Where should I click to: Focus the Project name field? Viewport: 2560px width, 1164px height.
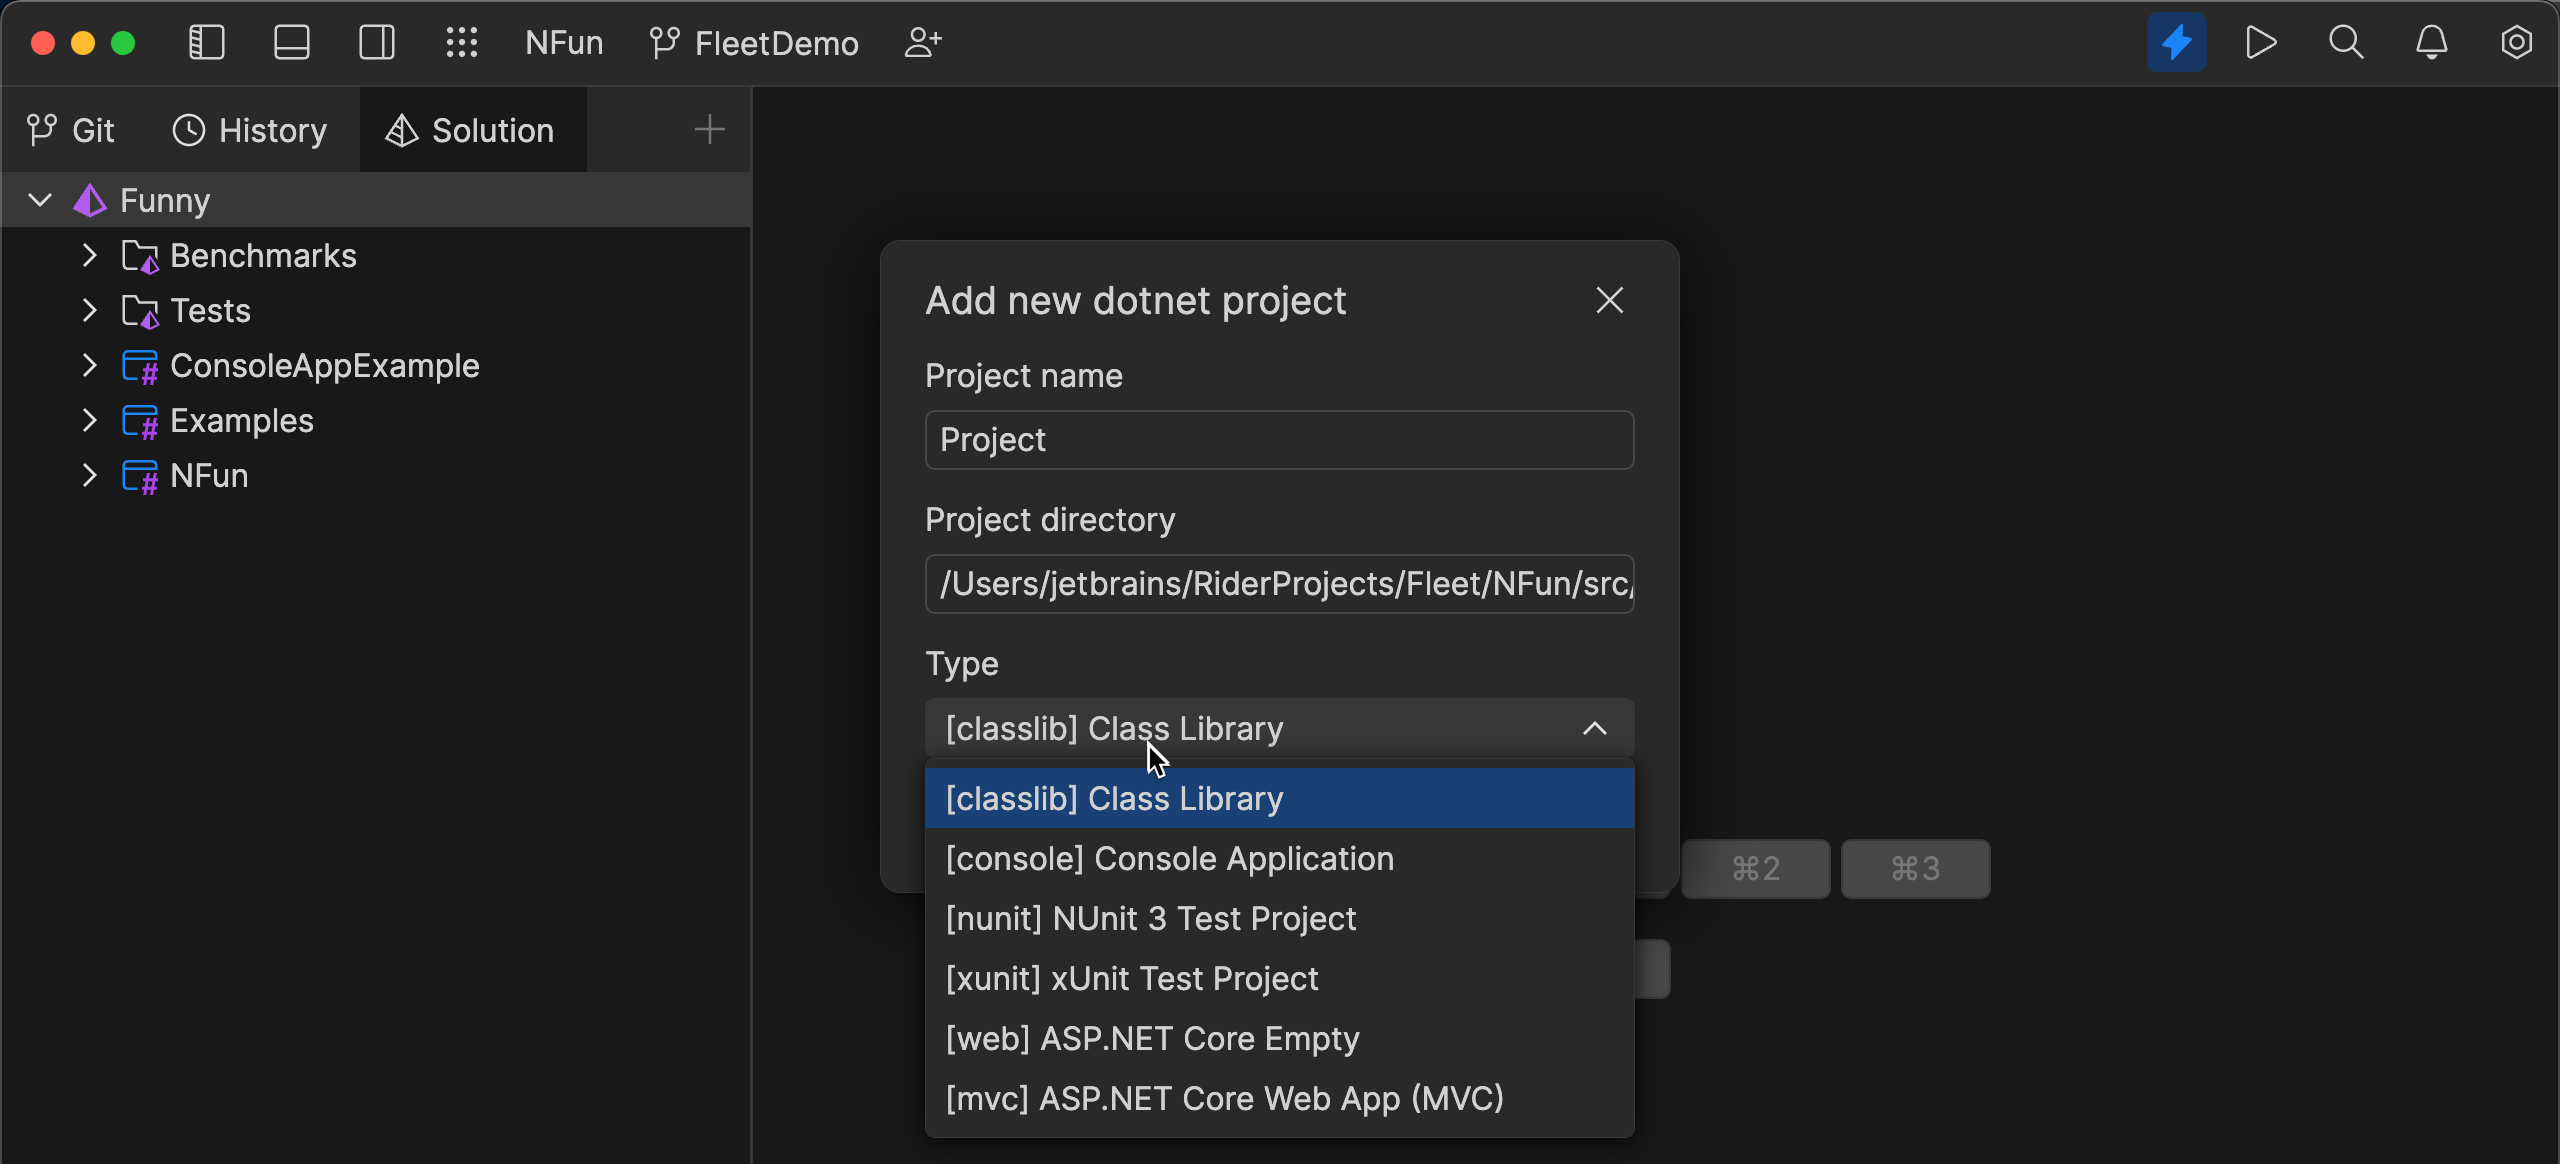pos(1279,440)
